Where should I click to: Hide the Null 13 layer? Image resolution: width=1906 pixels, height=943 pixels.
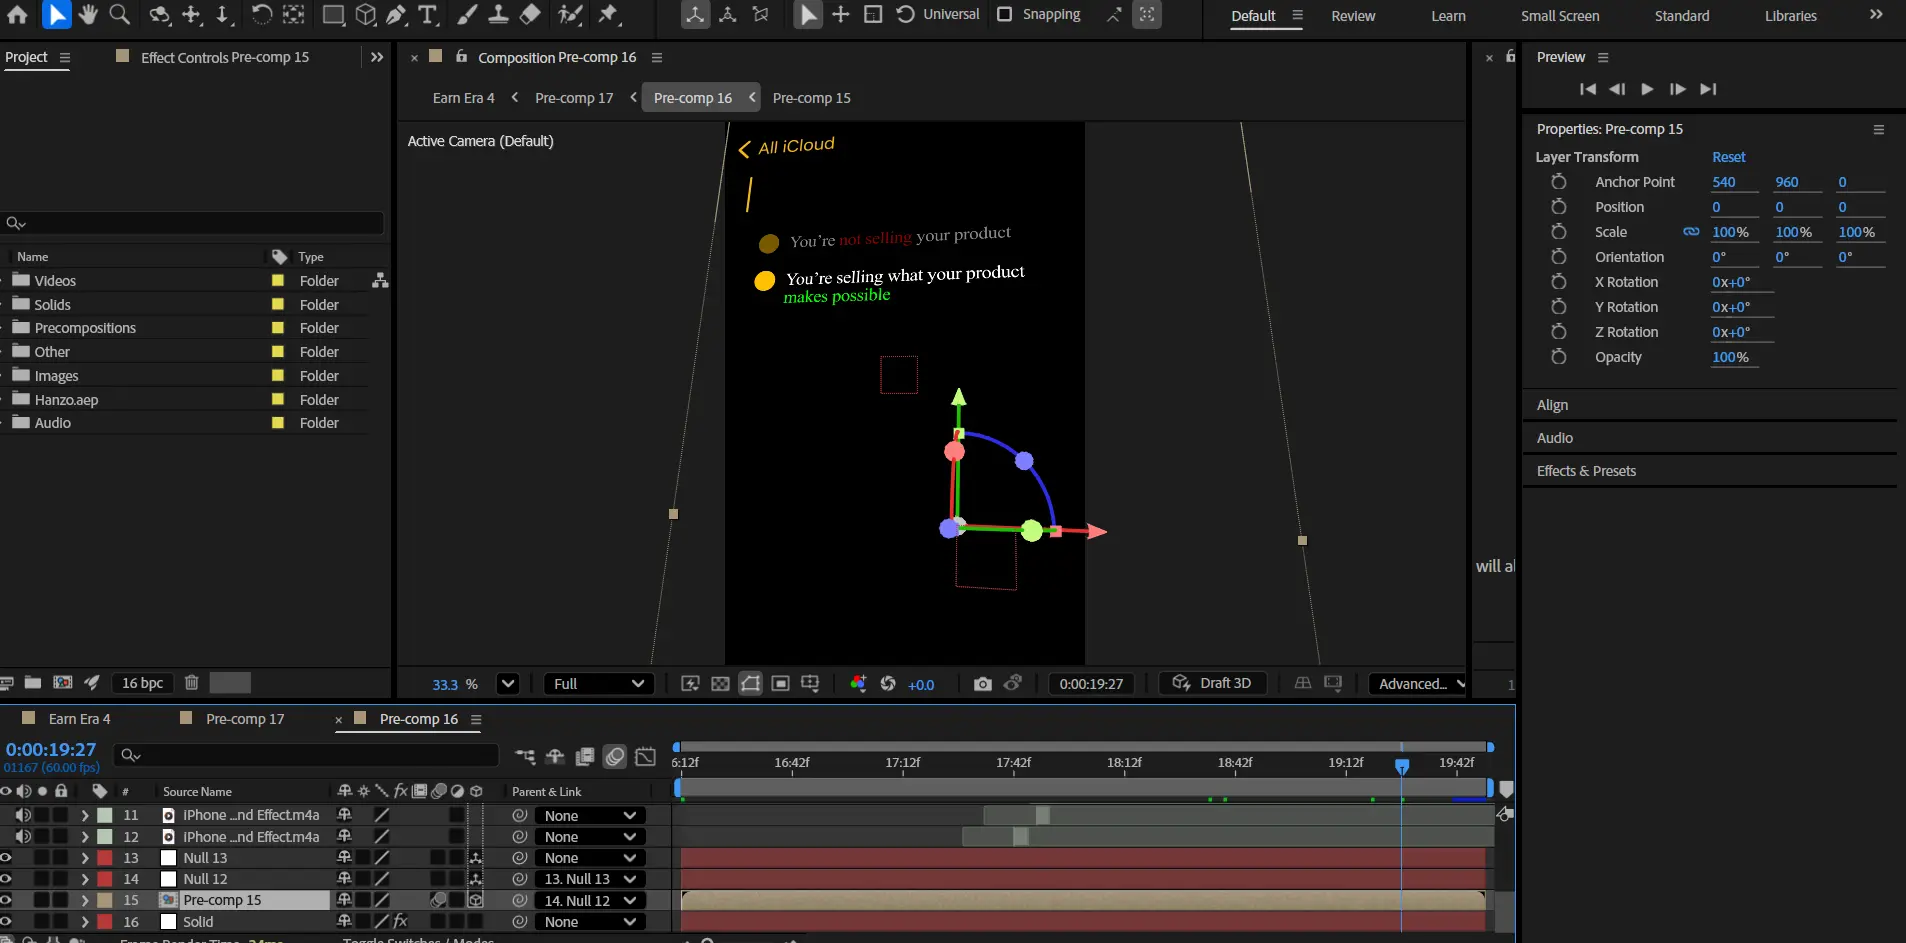click(x=6, y=858)
